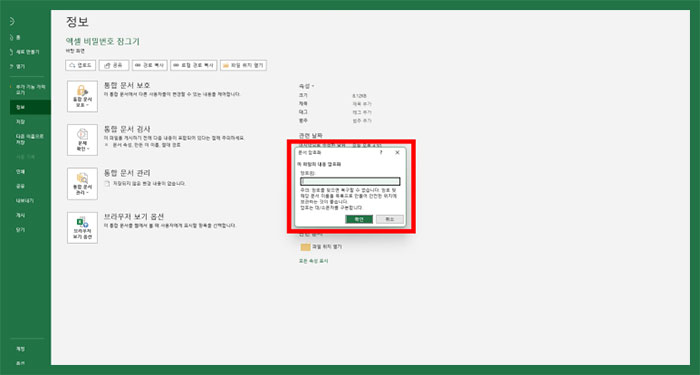700x375 pixels.
Task: Click the 업로드 (Upload) button
Action: 80,65
